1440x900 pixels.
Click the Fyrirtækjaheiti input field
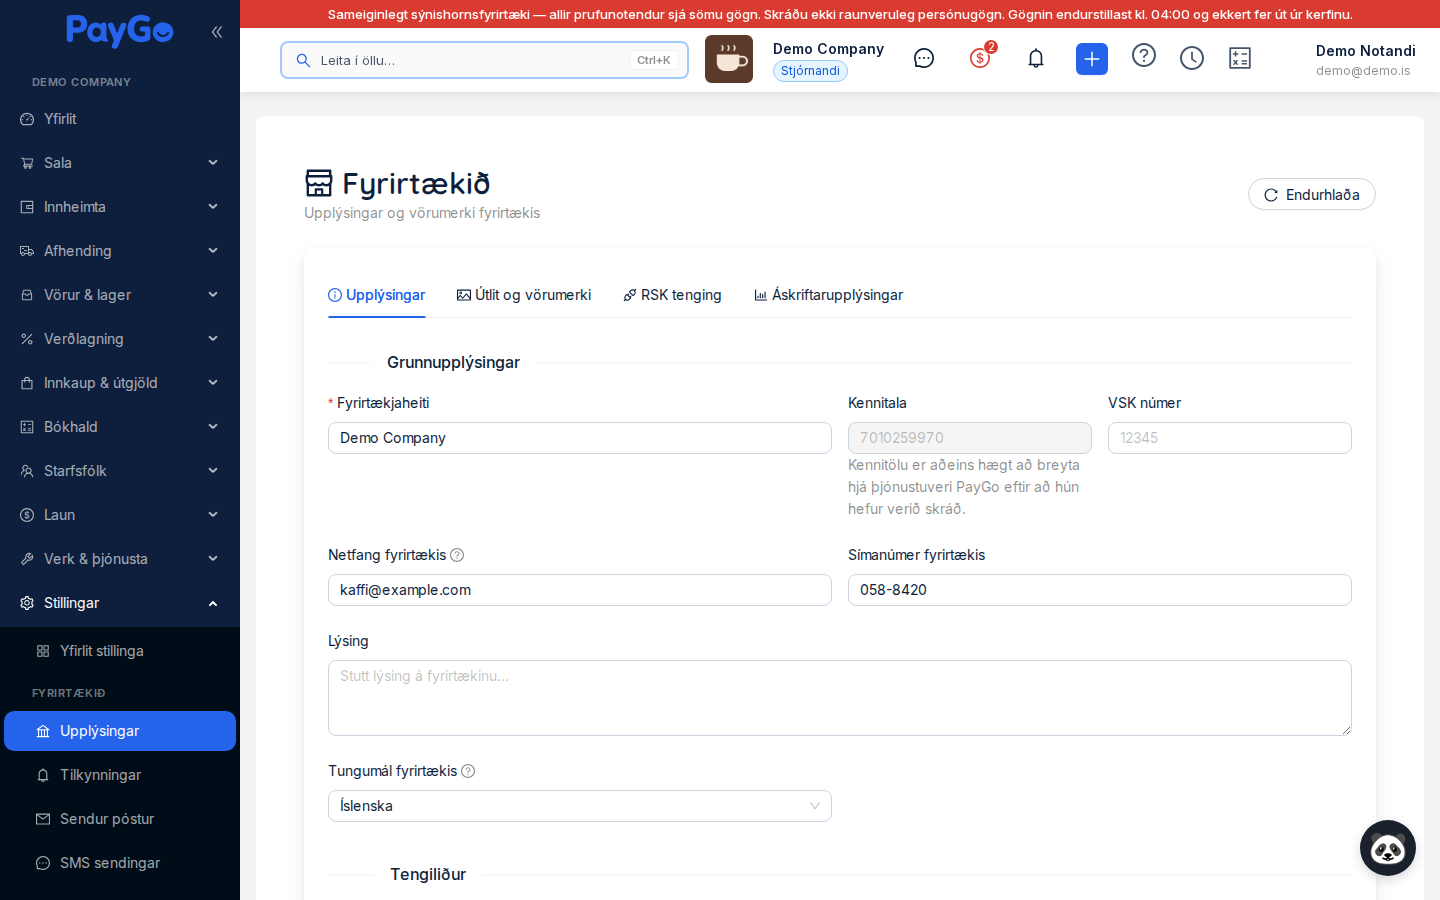580,438
